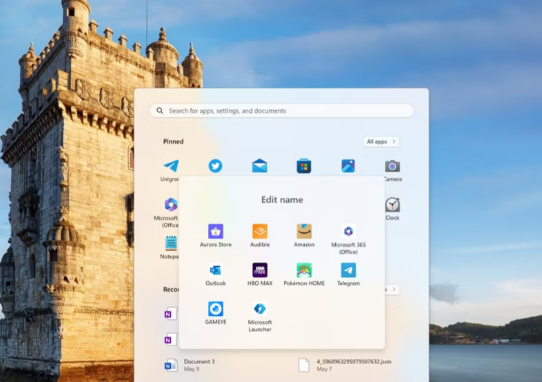Image resolution: width=542 pixels, height=382 pixels.
Task: Launch Audible from the folder
Action: [x=260, y=235]
